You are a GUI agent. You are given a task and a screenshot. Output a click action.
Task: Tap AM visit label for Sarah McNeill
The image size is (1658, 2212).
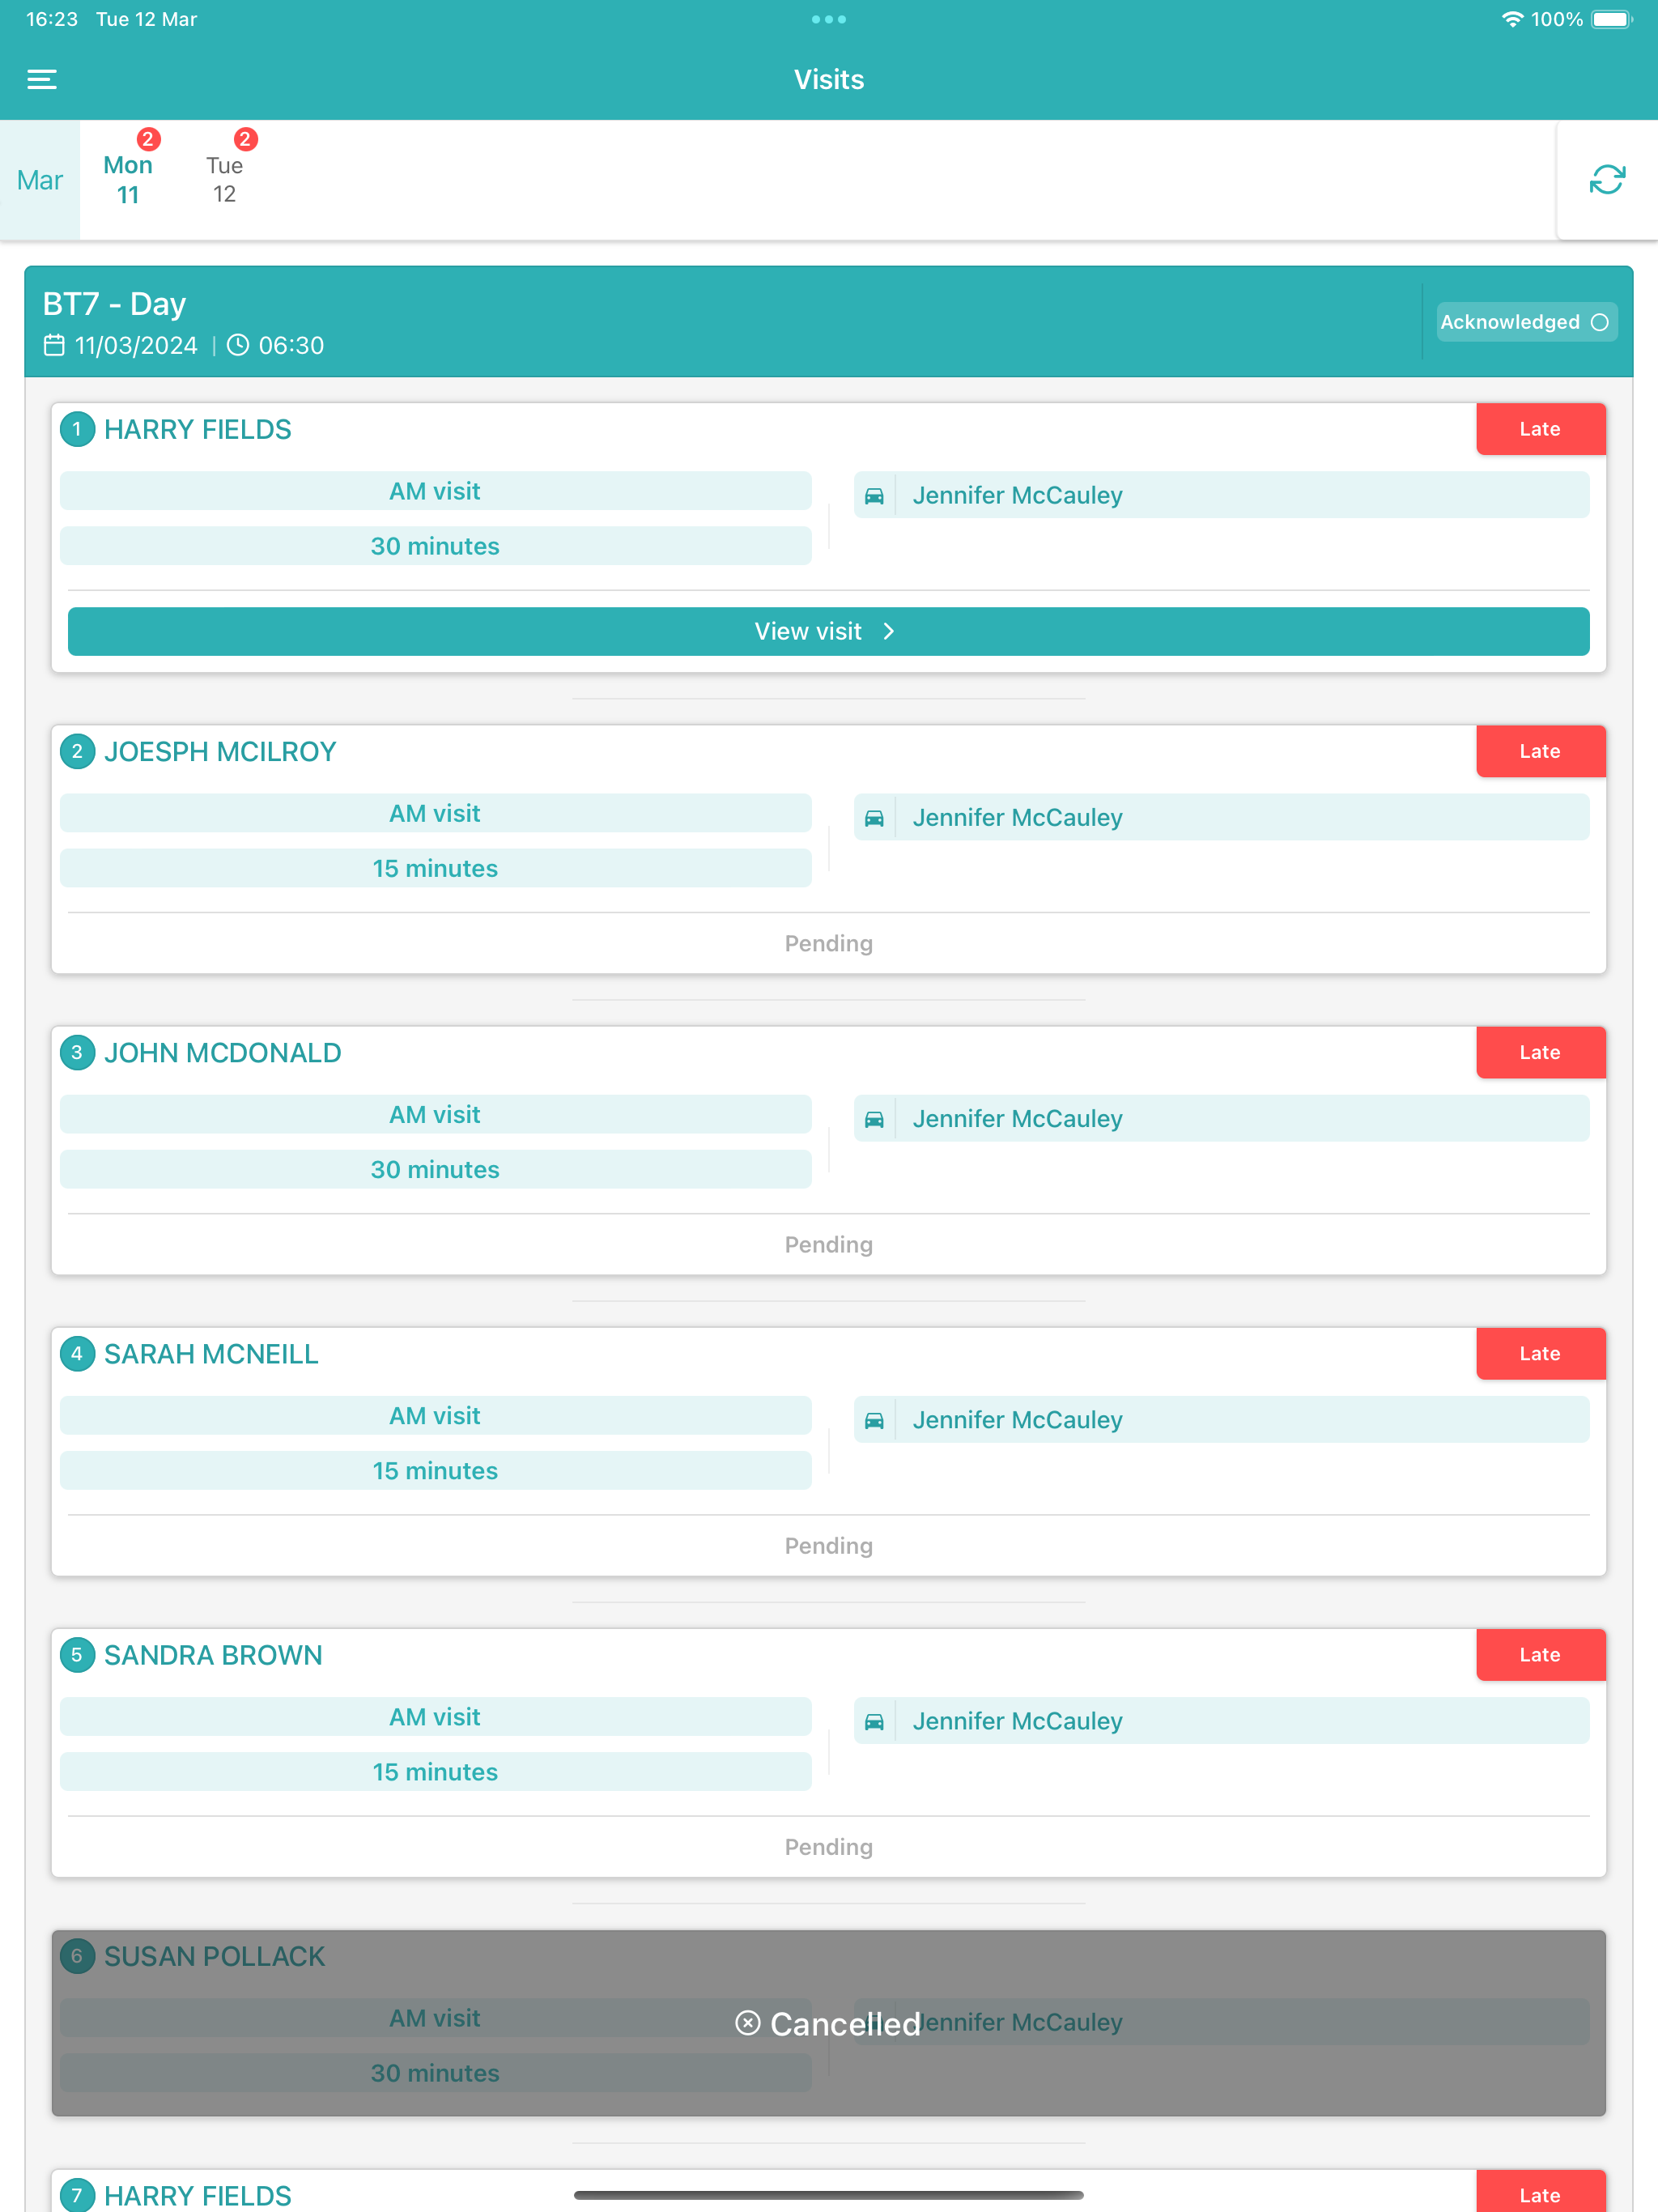[x=435, y=1415]
